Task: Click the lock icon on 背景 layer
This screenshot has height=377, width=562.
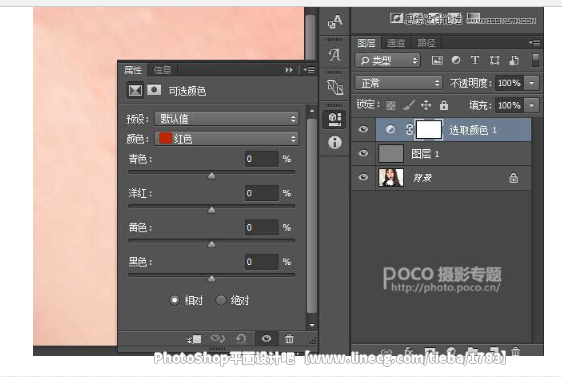Action: click(514, 178)
